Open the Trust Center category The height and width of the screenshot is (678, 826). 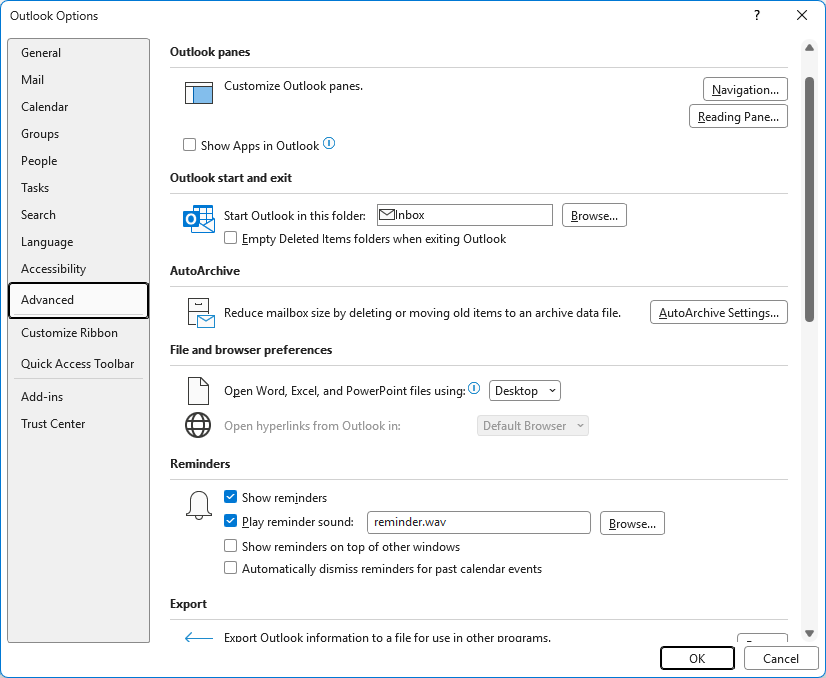tap(78, 424)
